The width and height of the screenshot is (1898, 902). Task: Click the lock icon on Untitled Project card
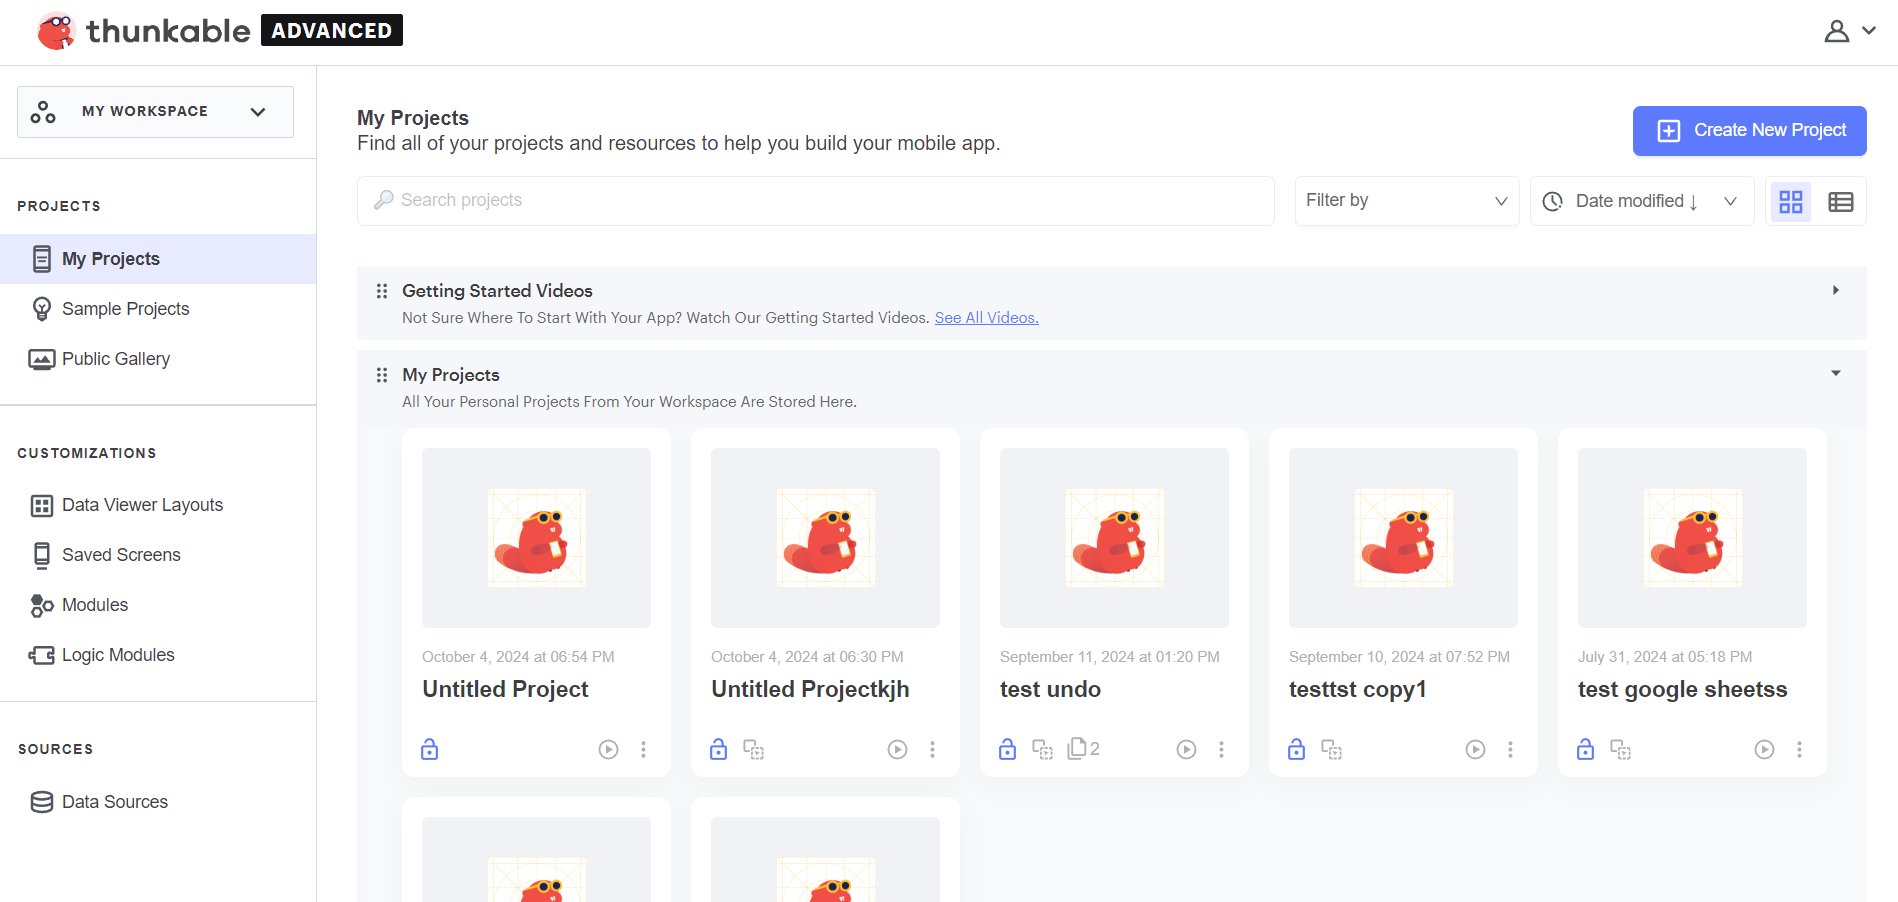point(430,749)
